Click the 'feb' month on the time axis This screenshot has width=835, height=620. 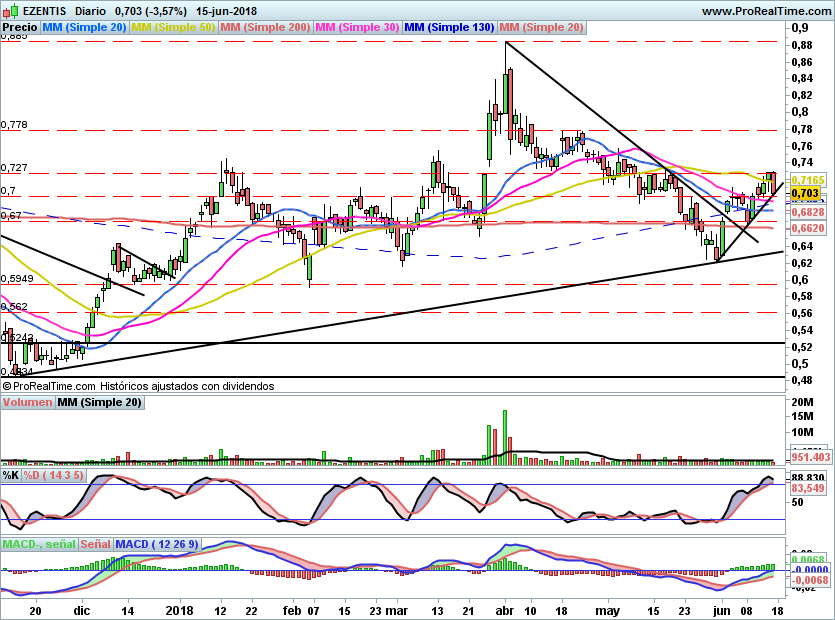point(291,610)
